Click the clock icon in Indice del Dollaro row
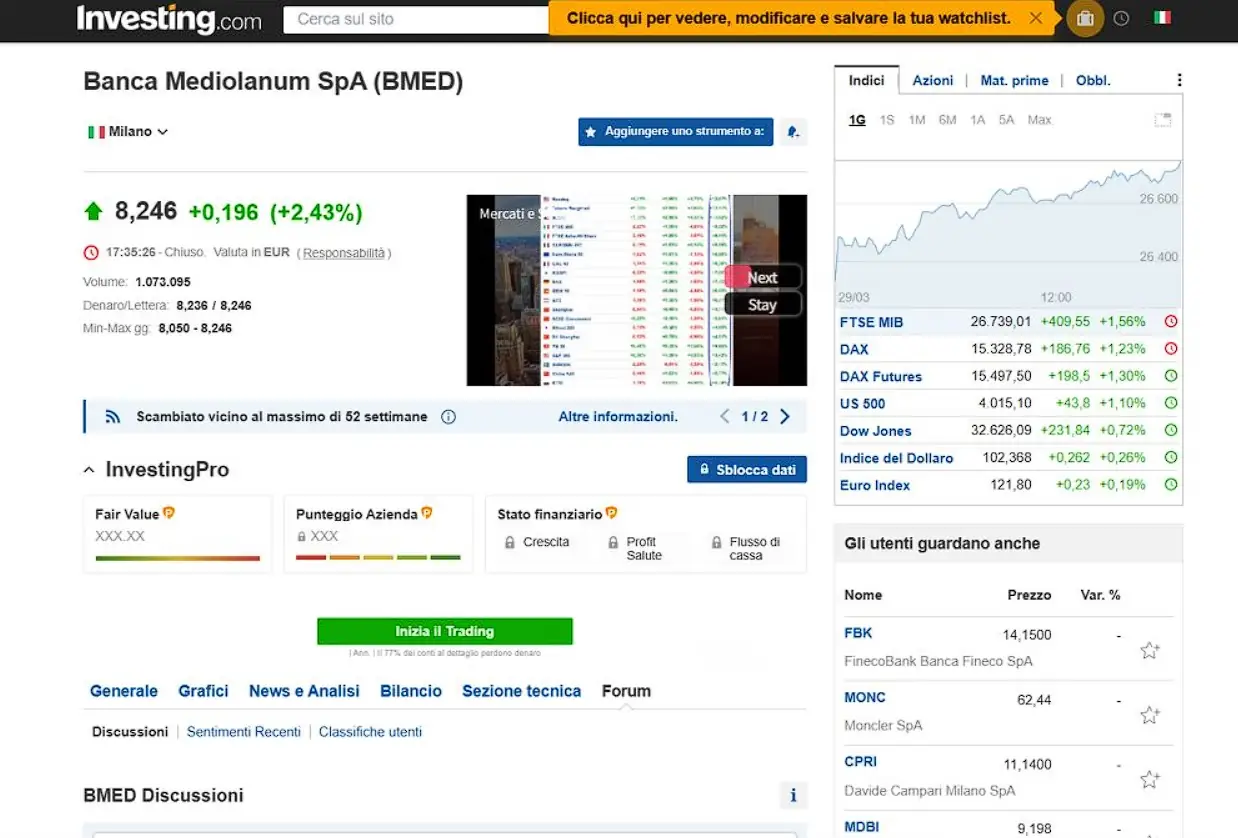The width and height of the screenshot is (1238, 838). (1171, 458)
